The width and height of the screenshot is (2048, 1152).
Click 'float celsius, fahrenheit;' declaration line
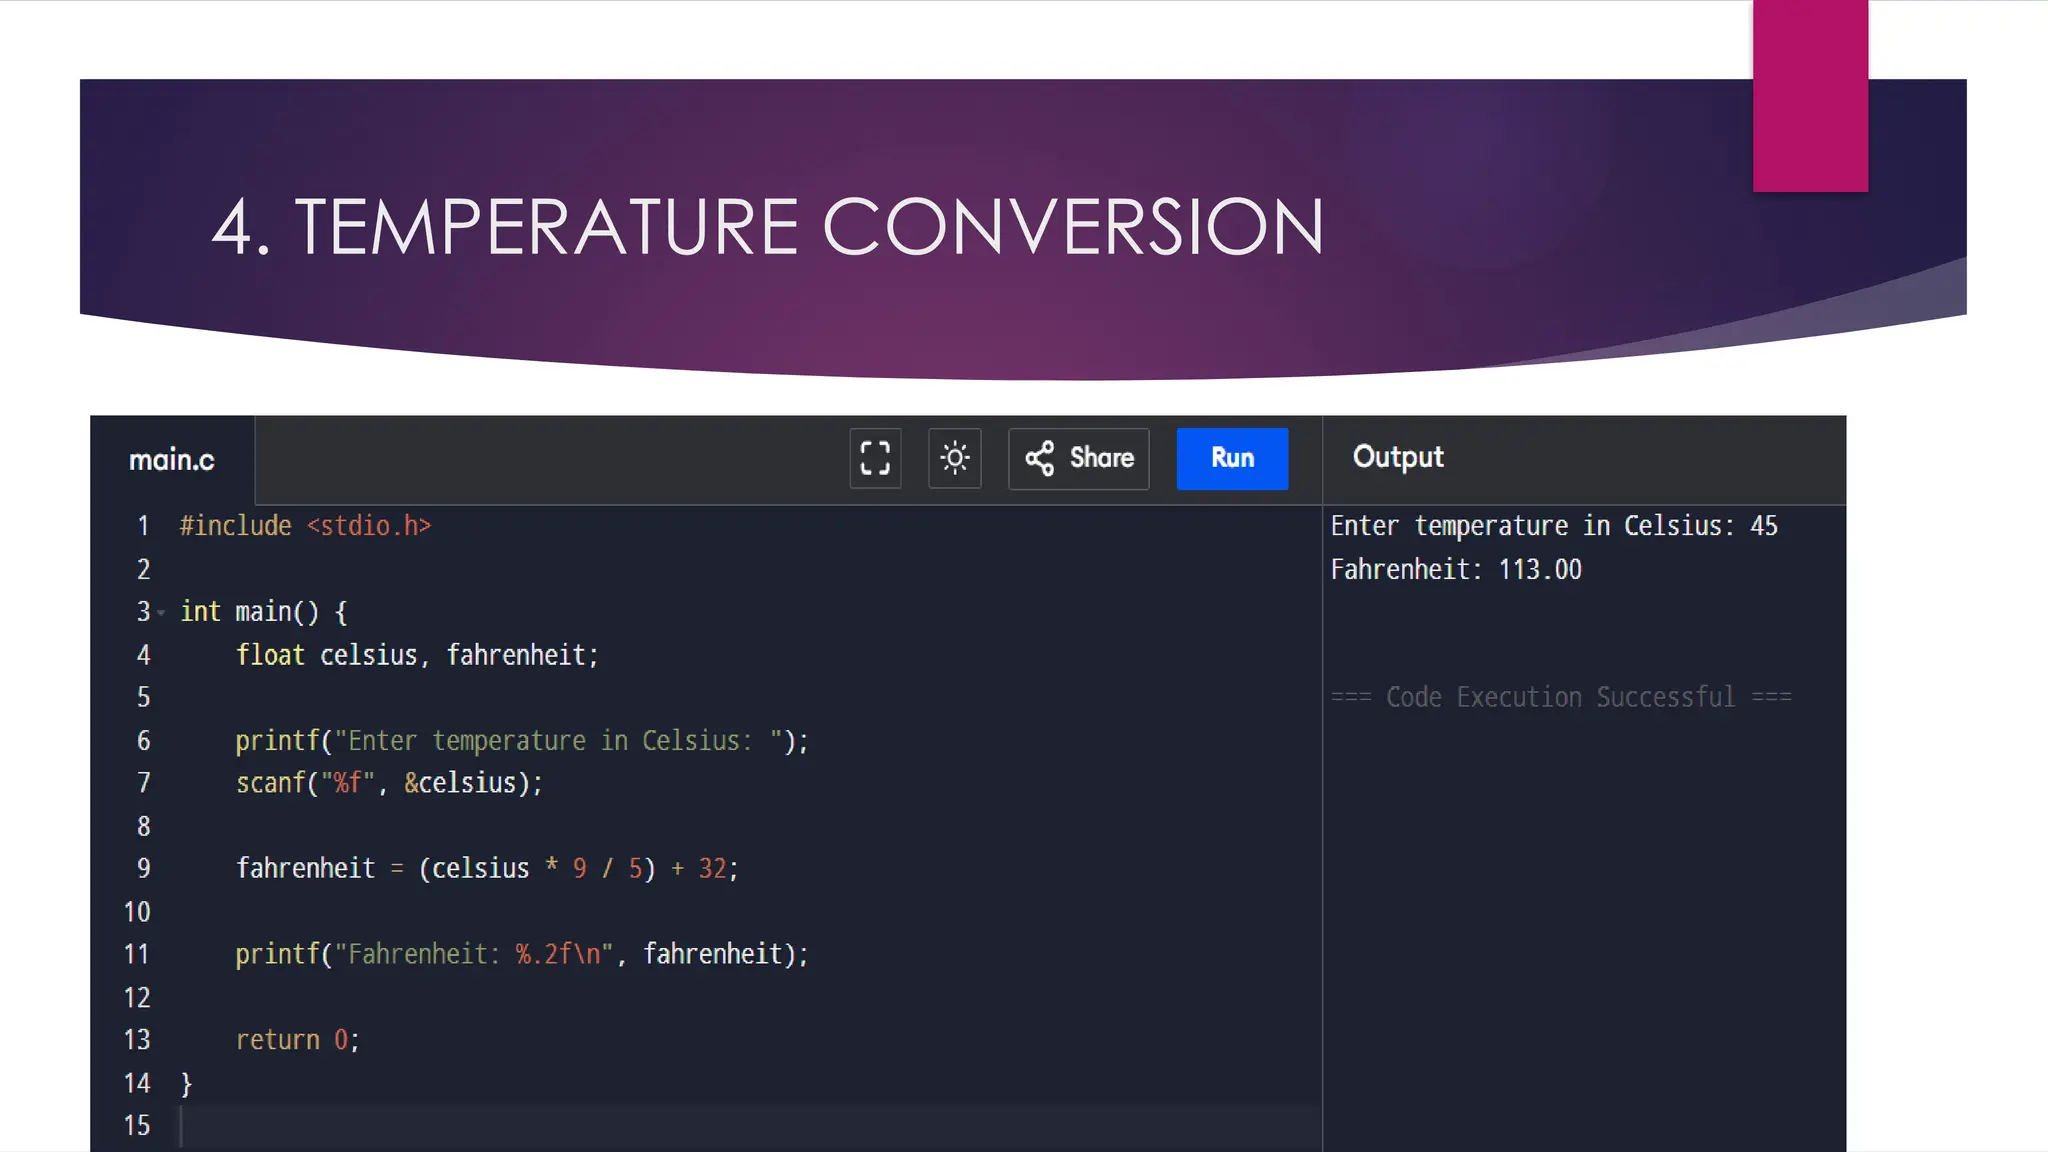417,655
